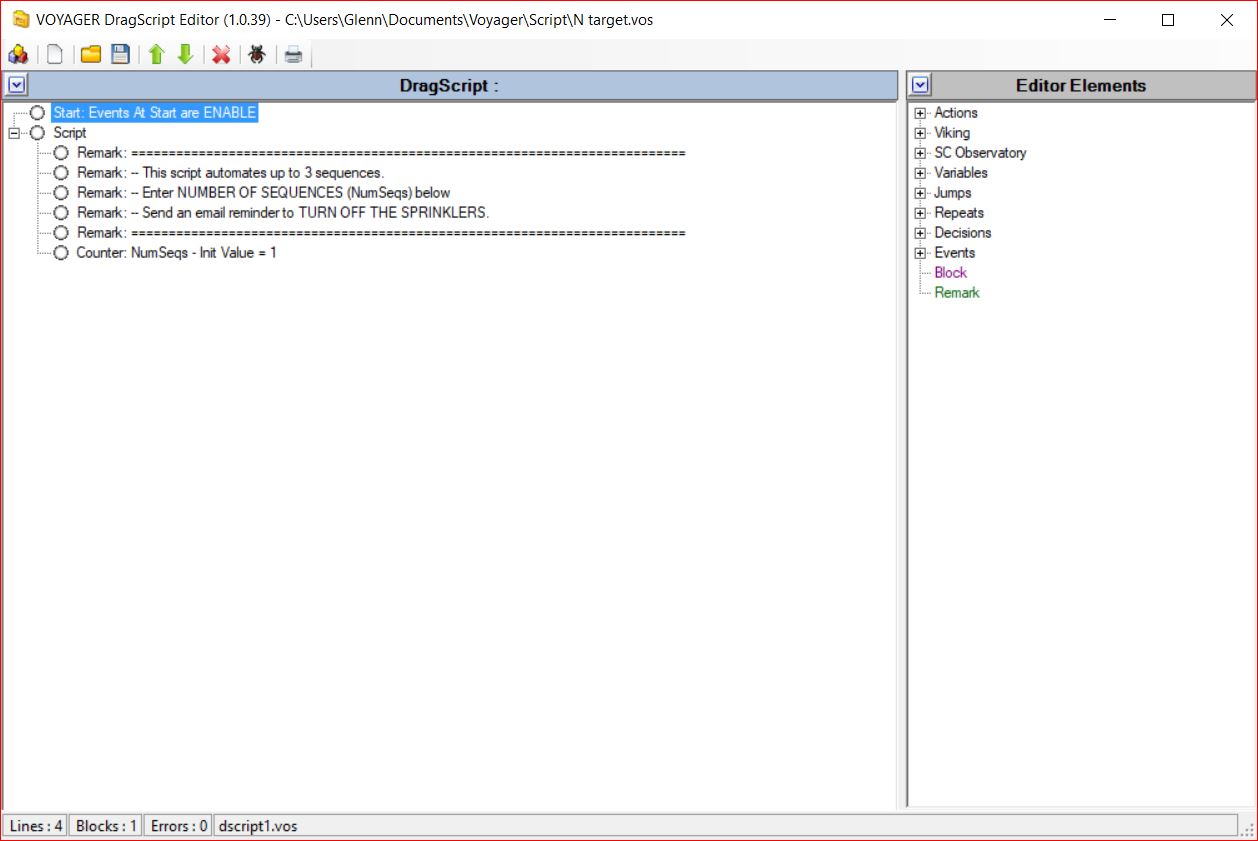Create a new blank script
This screenshot has width=1258, height=841.
click(55, 54)
